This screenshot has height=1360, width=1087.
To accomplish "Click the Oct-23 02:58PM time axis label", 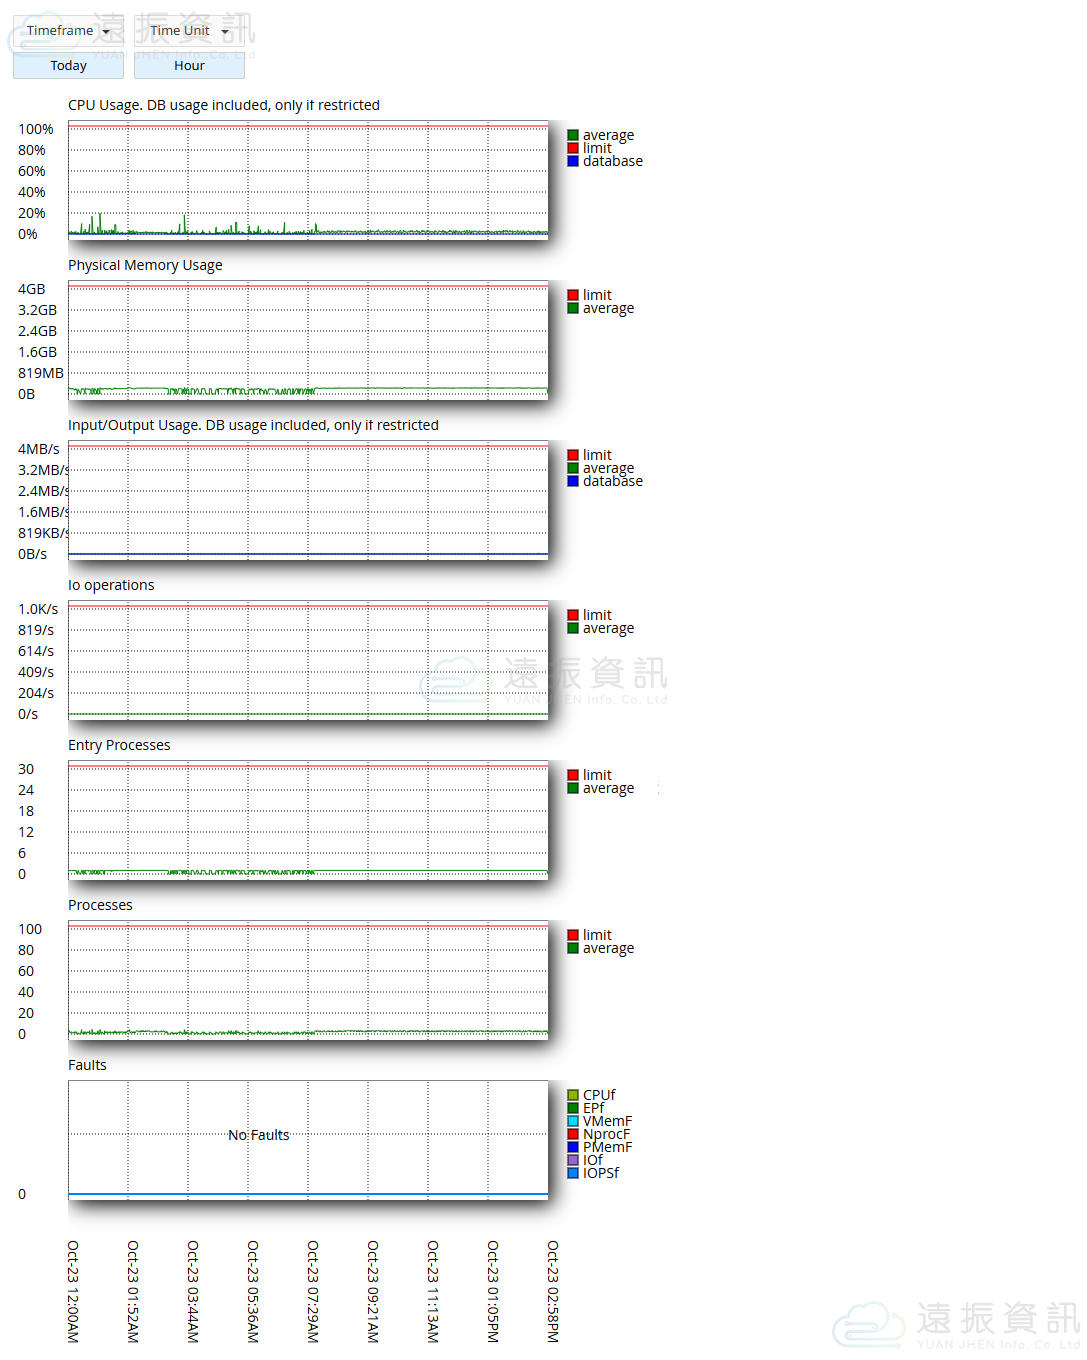I will click(553, 1291).
